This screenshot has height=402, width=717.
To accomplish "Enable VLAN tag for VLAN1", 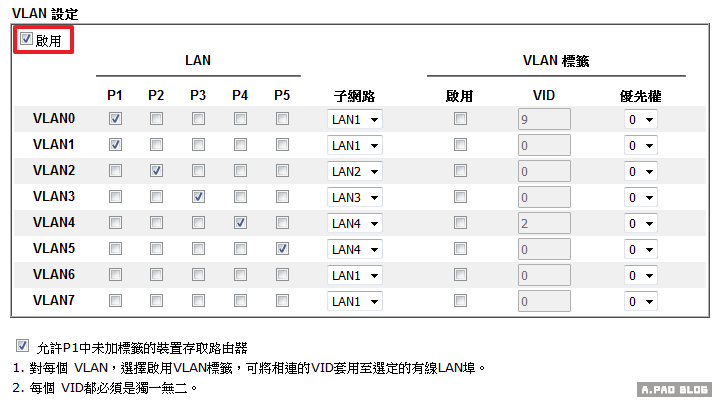I will [x=460, y=145].
